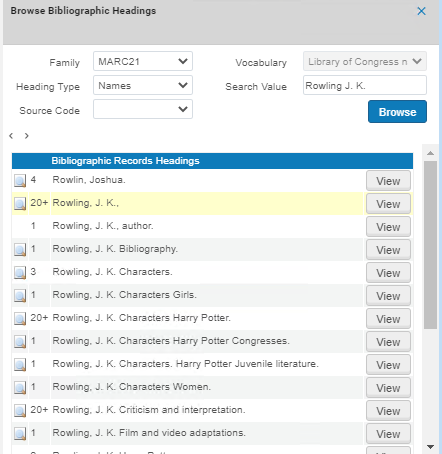Image resolution: width=442 pixels, height=454 pixels.
Task: Select text 'Rowling, J. K. Criticism and interpretation.'
Action: pos(149,410)
